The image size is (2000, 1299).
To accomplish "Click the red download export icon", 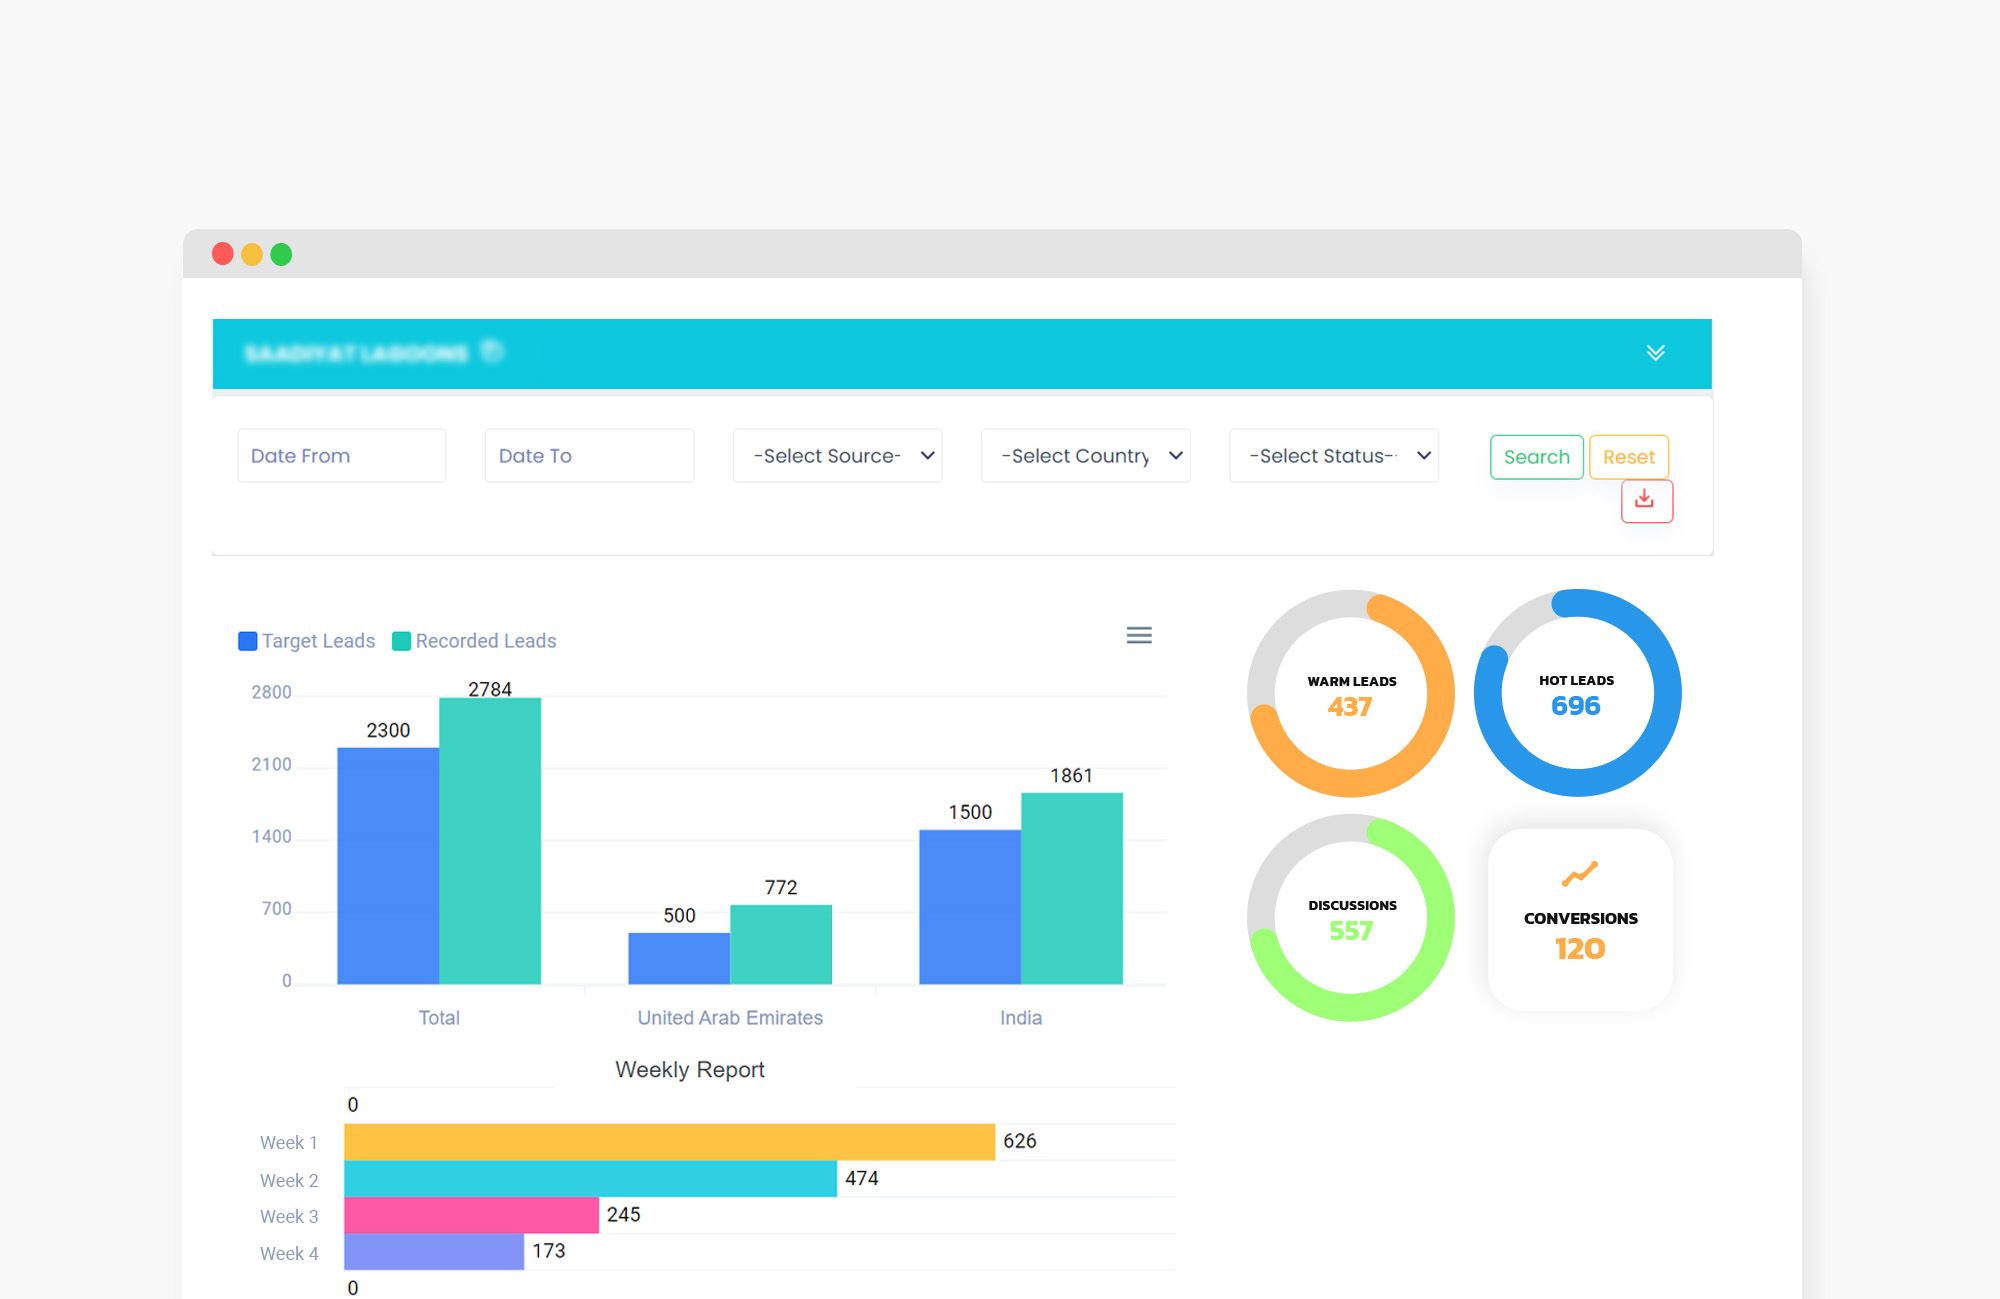I will click(x=1646, y=500).
